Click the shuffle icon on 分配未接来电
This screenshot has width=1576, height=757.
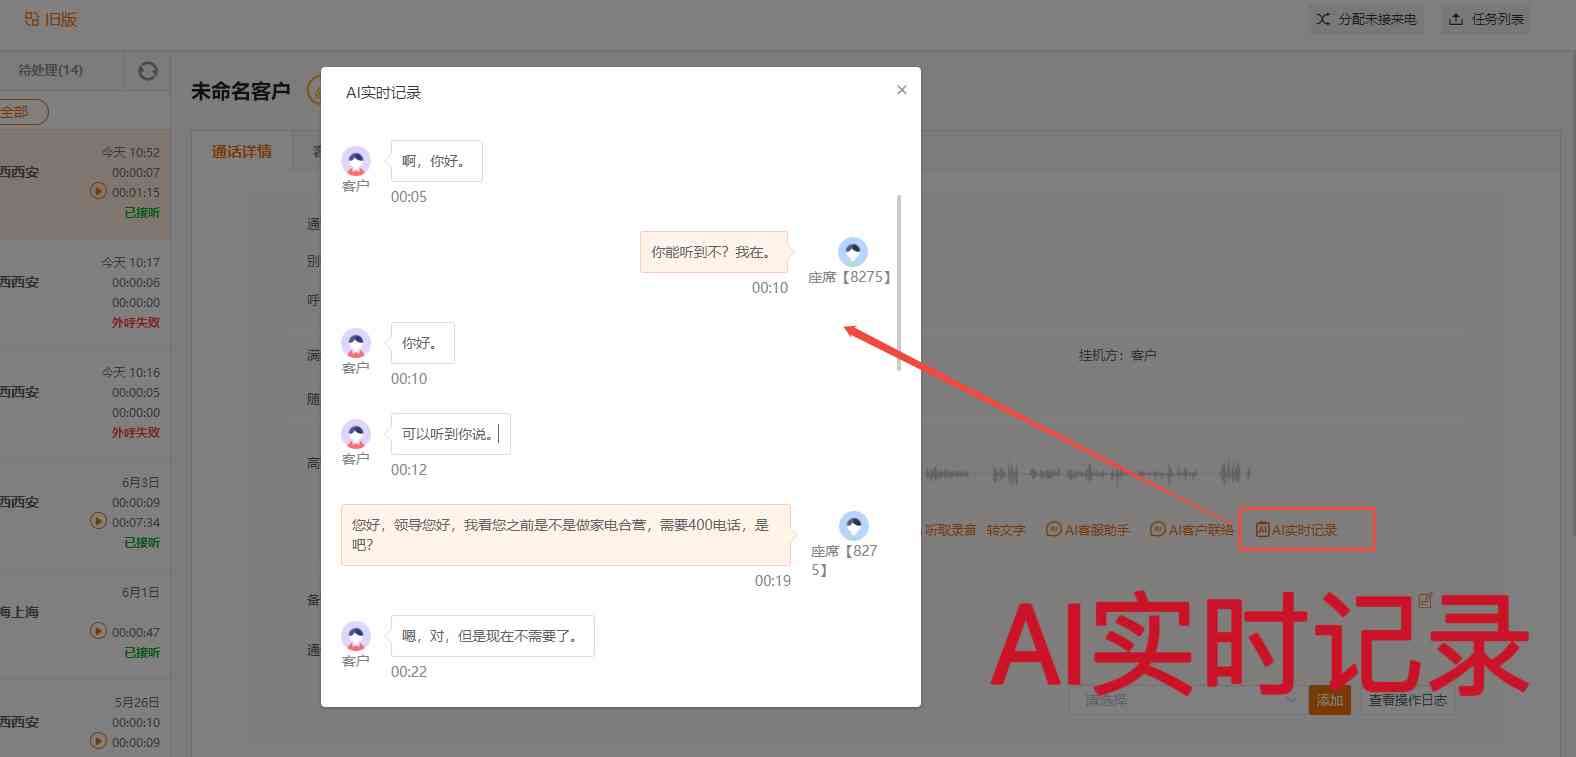[x=1323, y=19]
